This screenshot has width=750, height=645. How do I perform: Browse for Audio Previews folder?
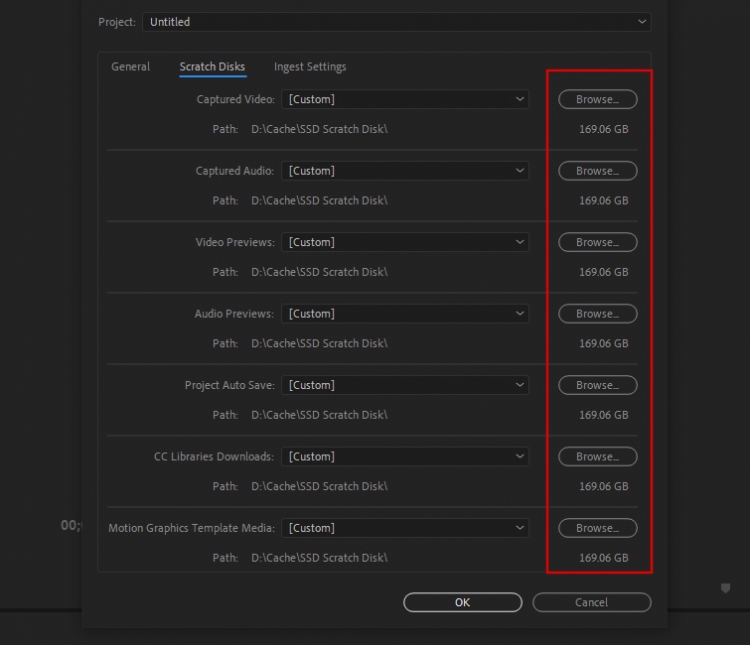[x=597, y=314]
